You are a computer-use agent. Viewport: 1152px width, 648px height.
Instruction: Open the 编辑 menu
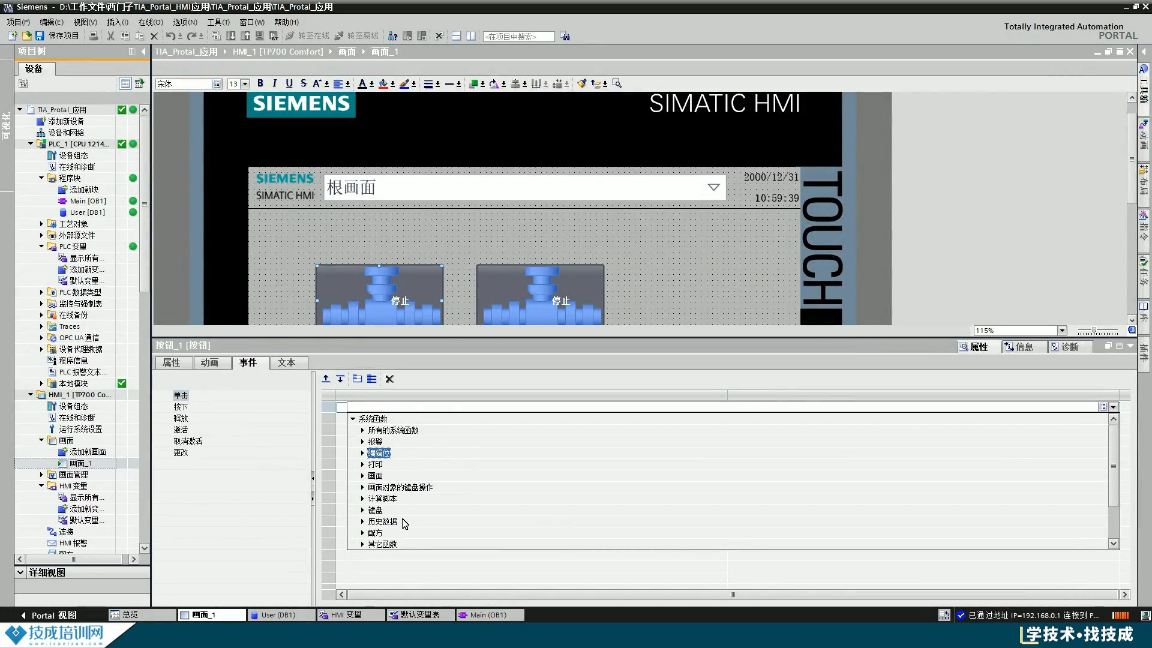[51, 22]
